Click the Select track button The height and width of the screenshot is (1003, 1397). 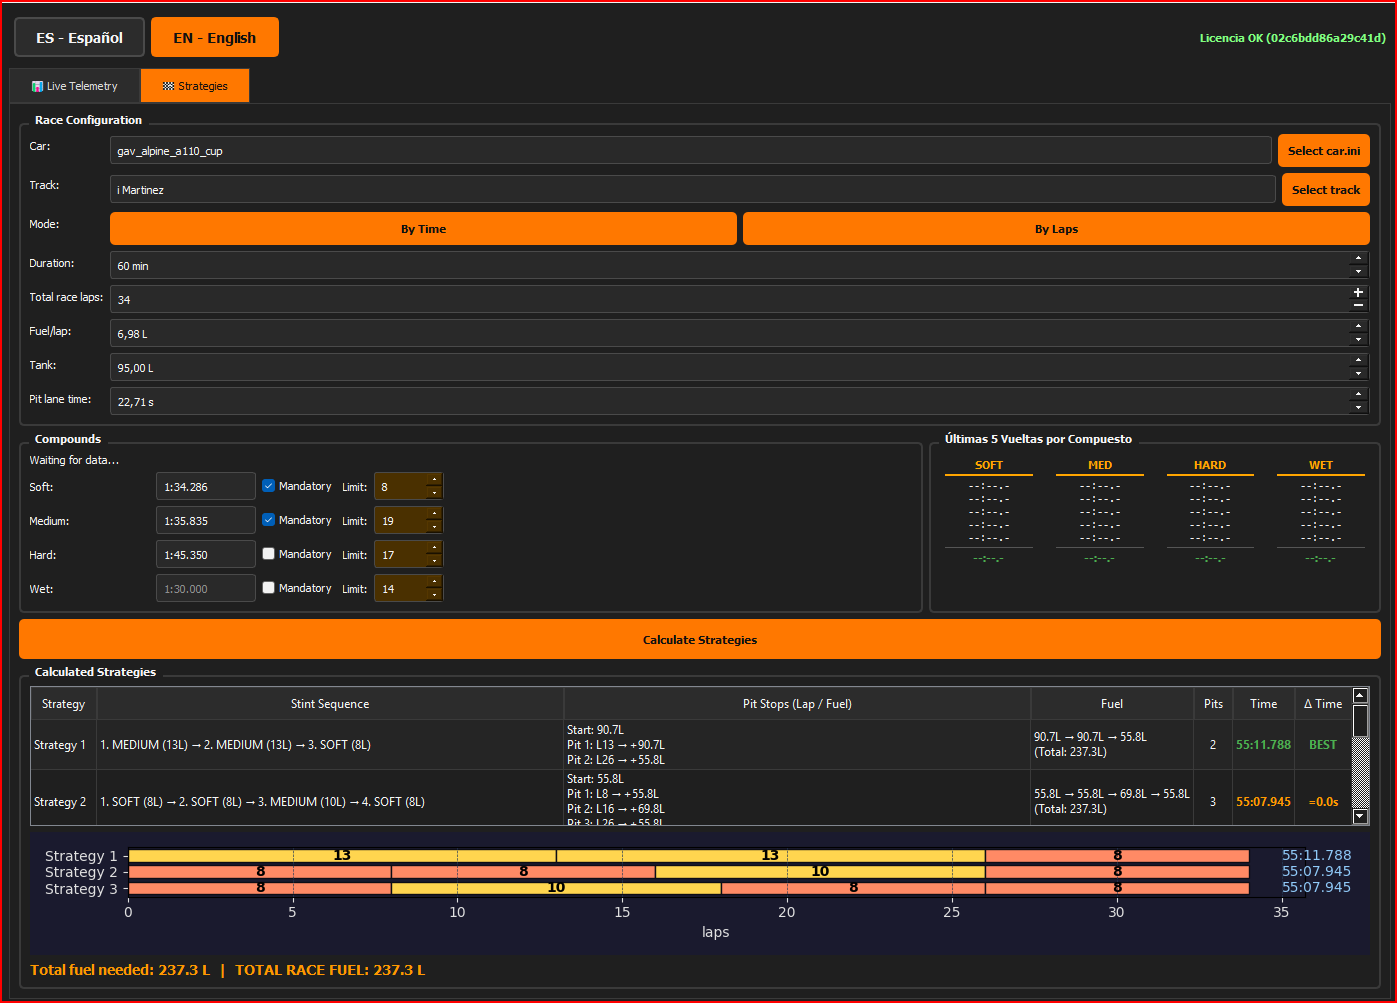[1326, 190]
